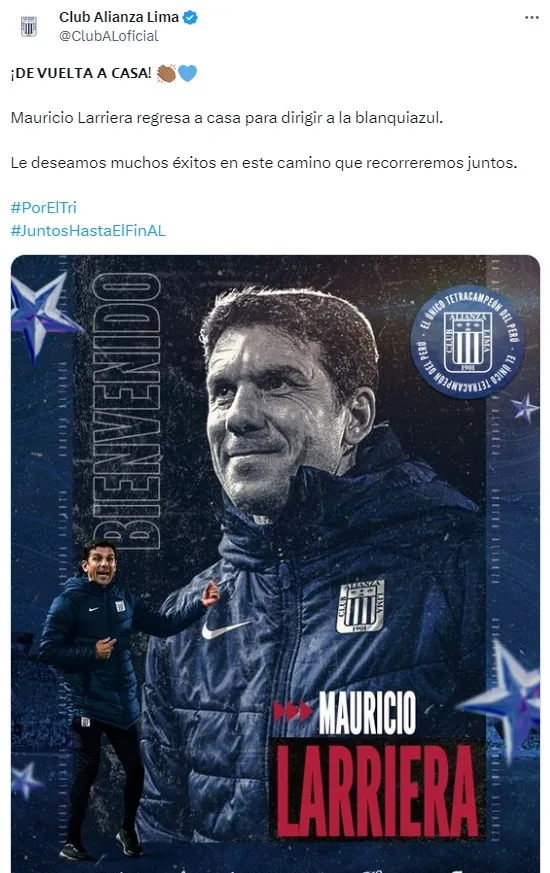Click the blue verified badge icon
550x873 pixels.
(190, 18)
